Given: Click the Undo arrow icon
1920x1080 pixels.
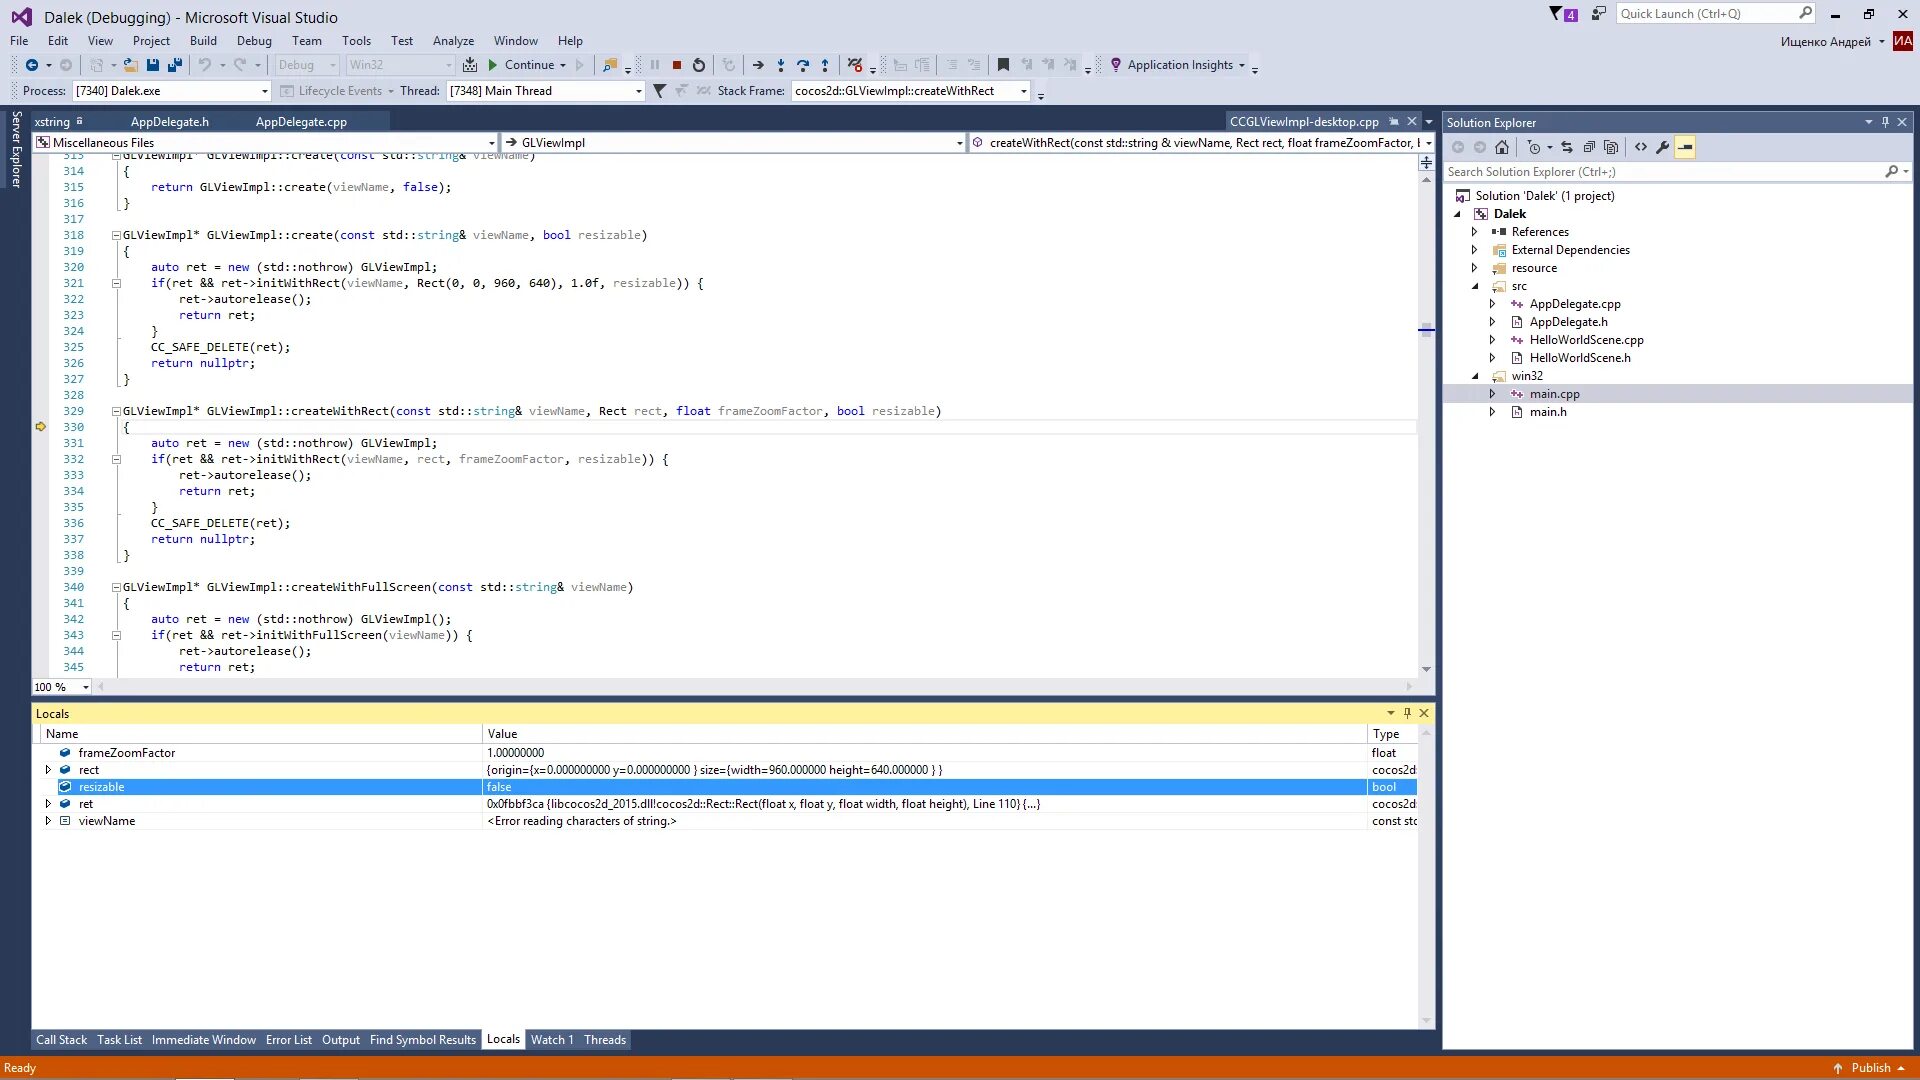Looking at the screenshot, I should [x=204, y=65].
